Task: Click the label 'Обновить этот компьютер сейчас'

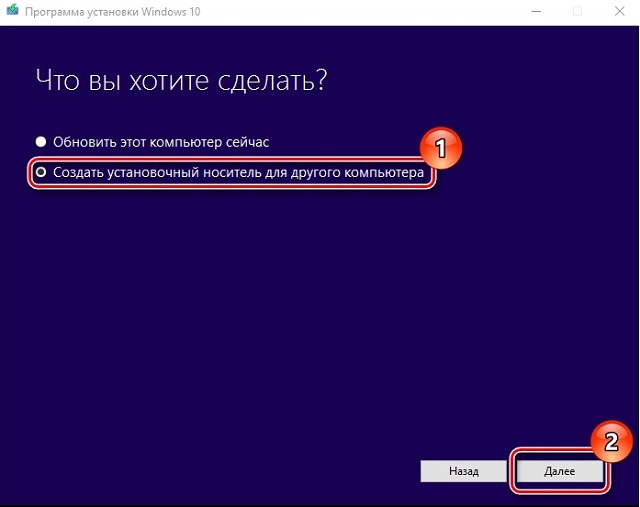Action: (x=161, y=142)
